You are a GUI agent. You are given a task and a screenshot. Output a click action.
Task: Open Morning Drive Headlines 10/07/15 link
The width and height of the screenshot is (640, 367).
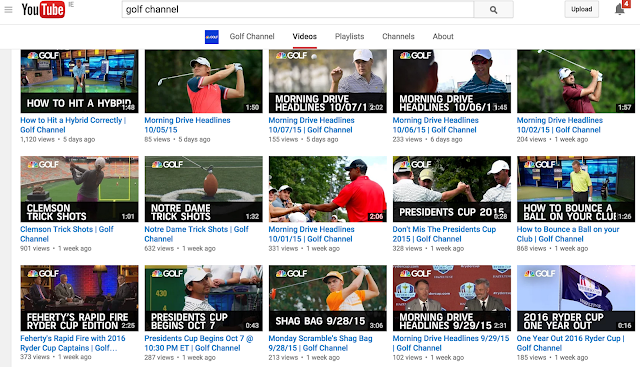(x=311, y=125)
